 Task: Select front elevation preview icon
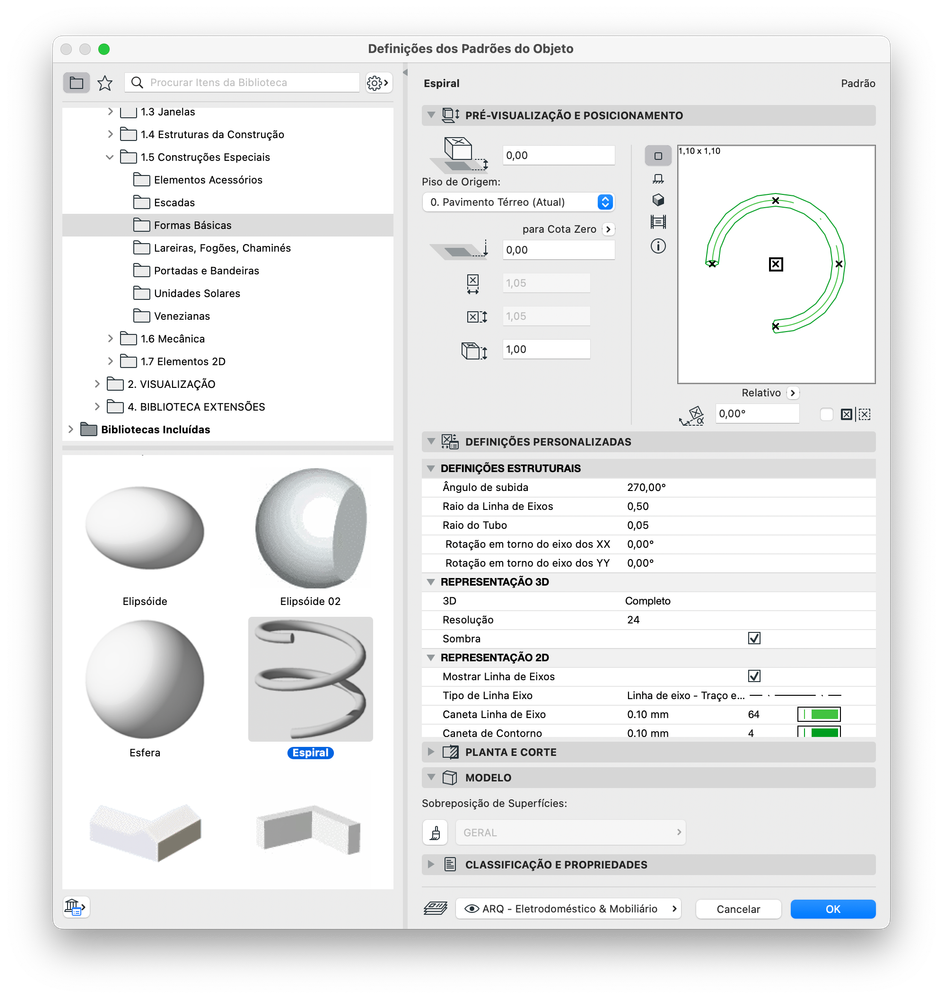[x=658, y=179]
